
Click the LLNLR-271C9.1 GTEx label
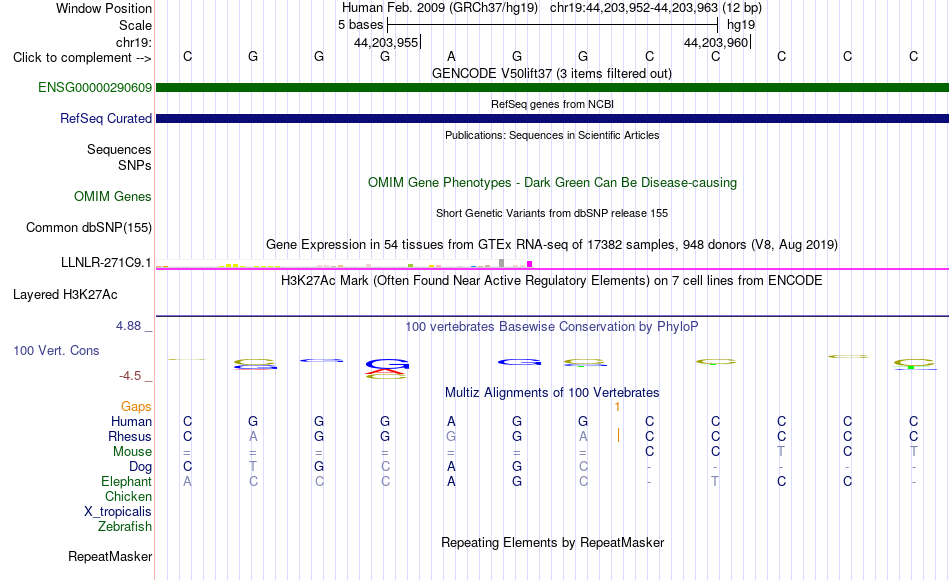coord(106,262)
